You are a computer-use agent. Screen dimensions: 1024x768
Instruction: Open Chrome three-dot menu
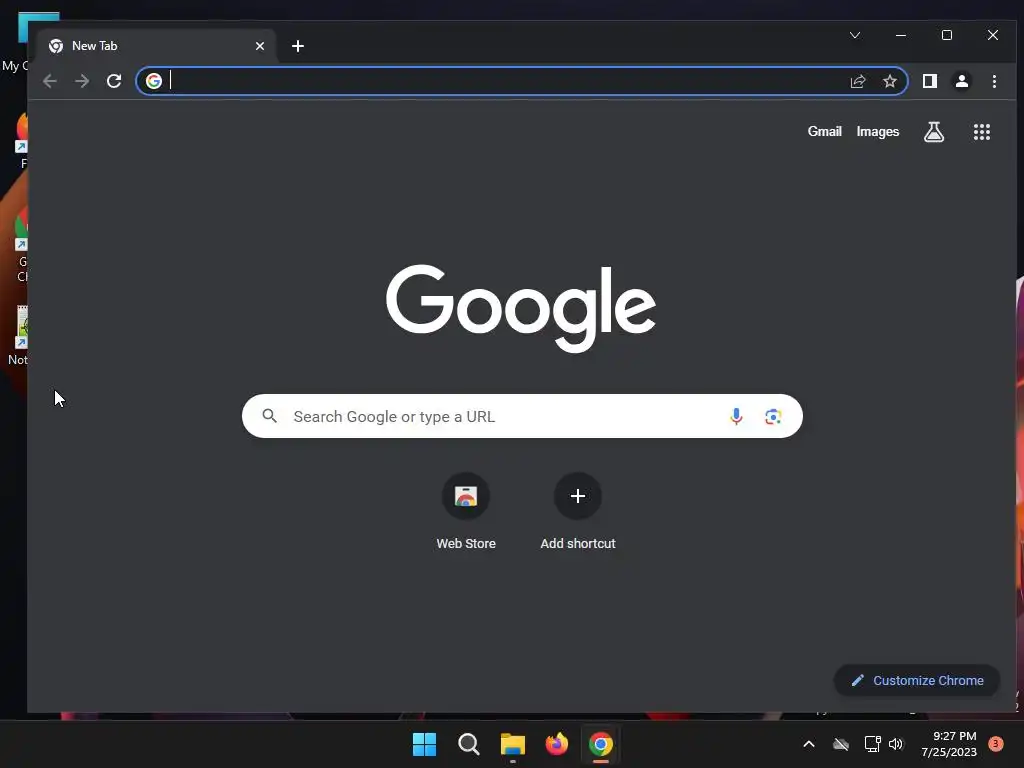point(994,81)
